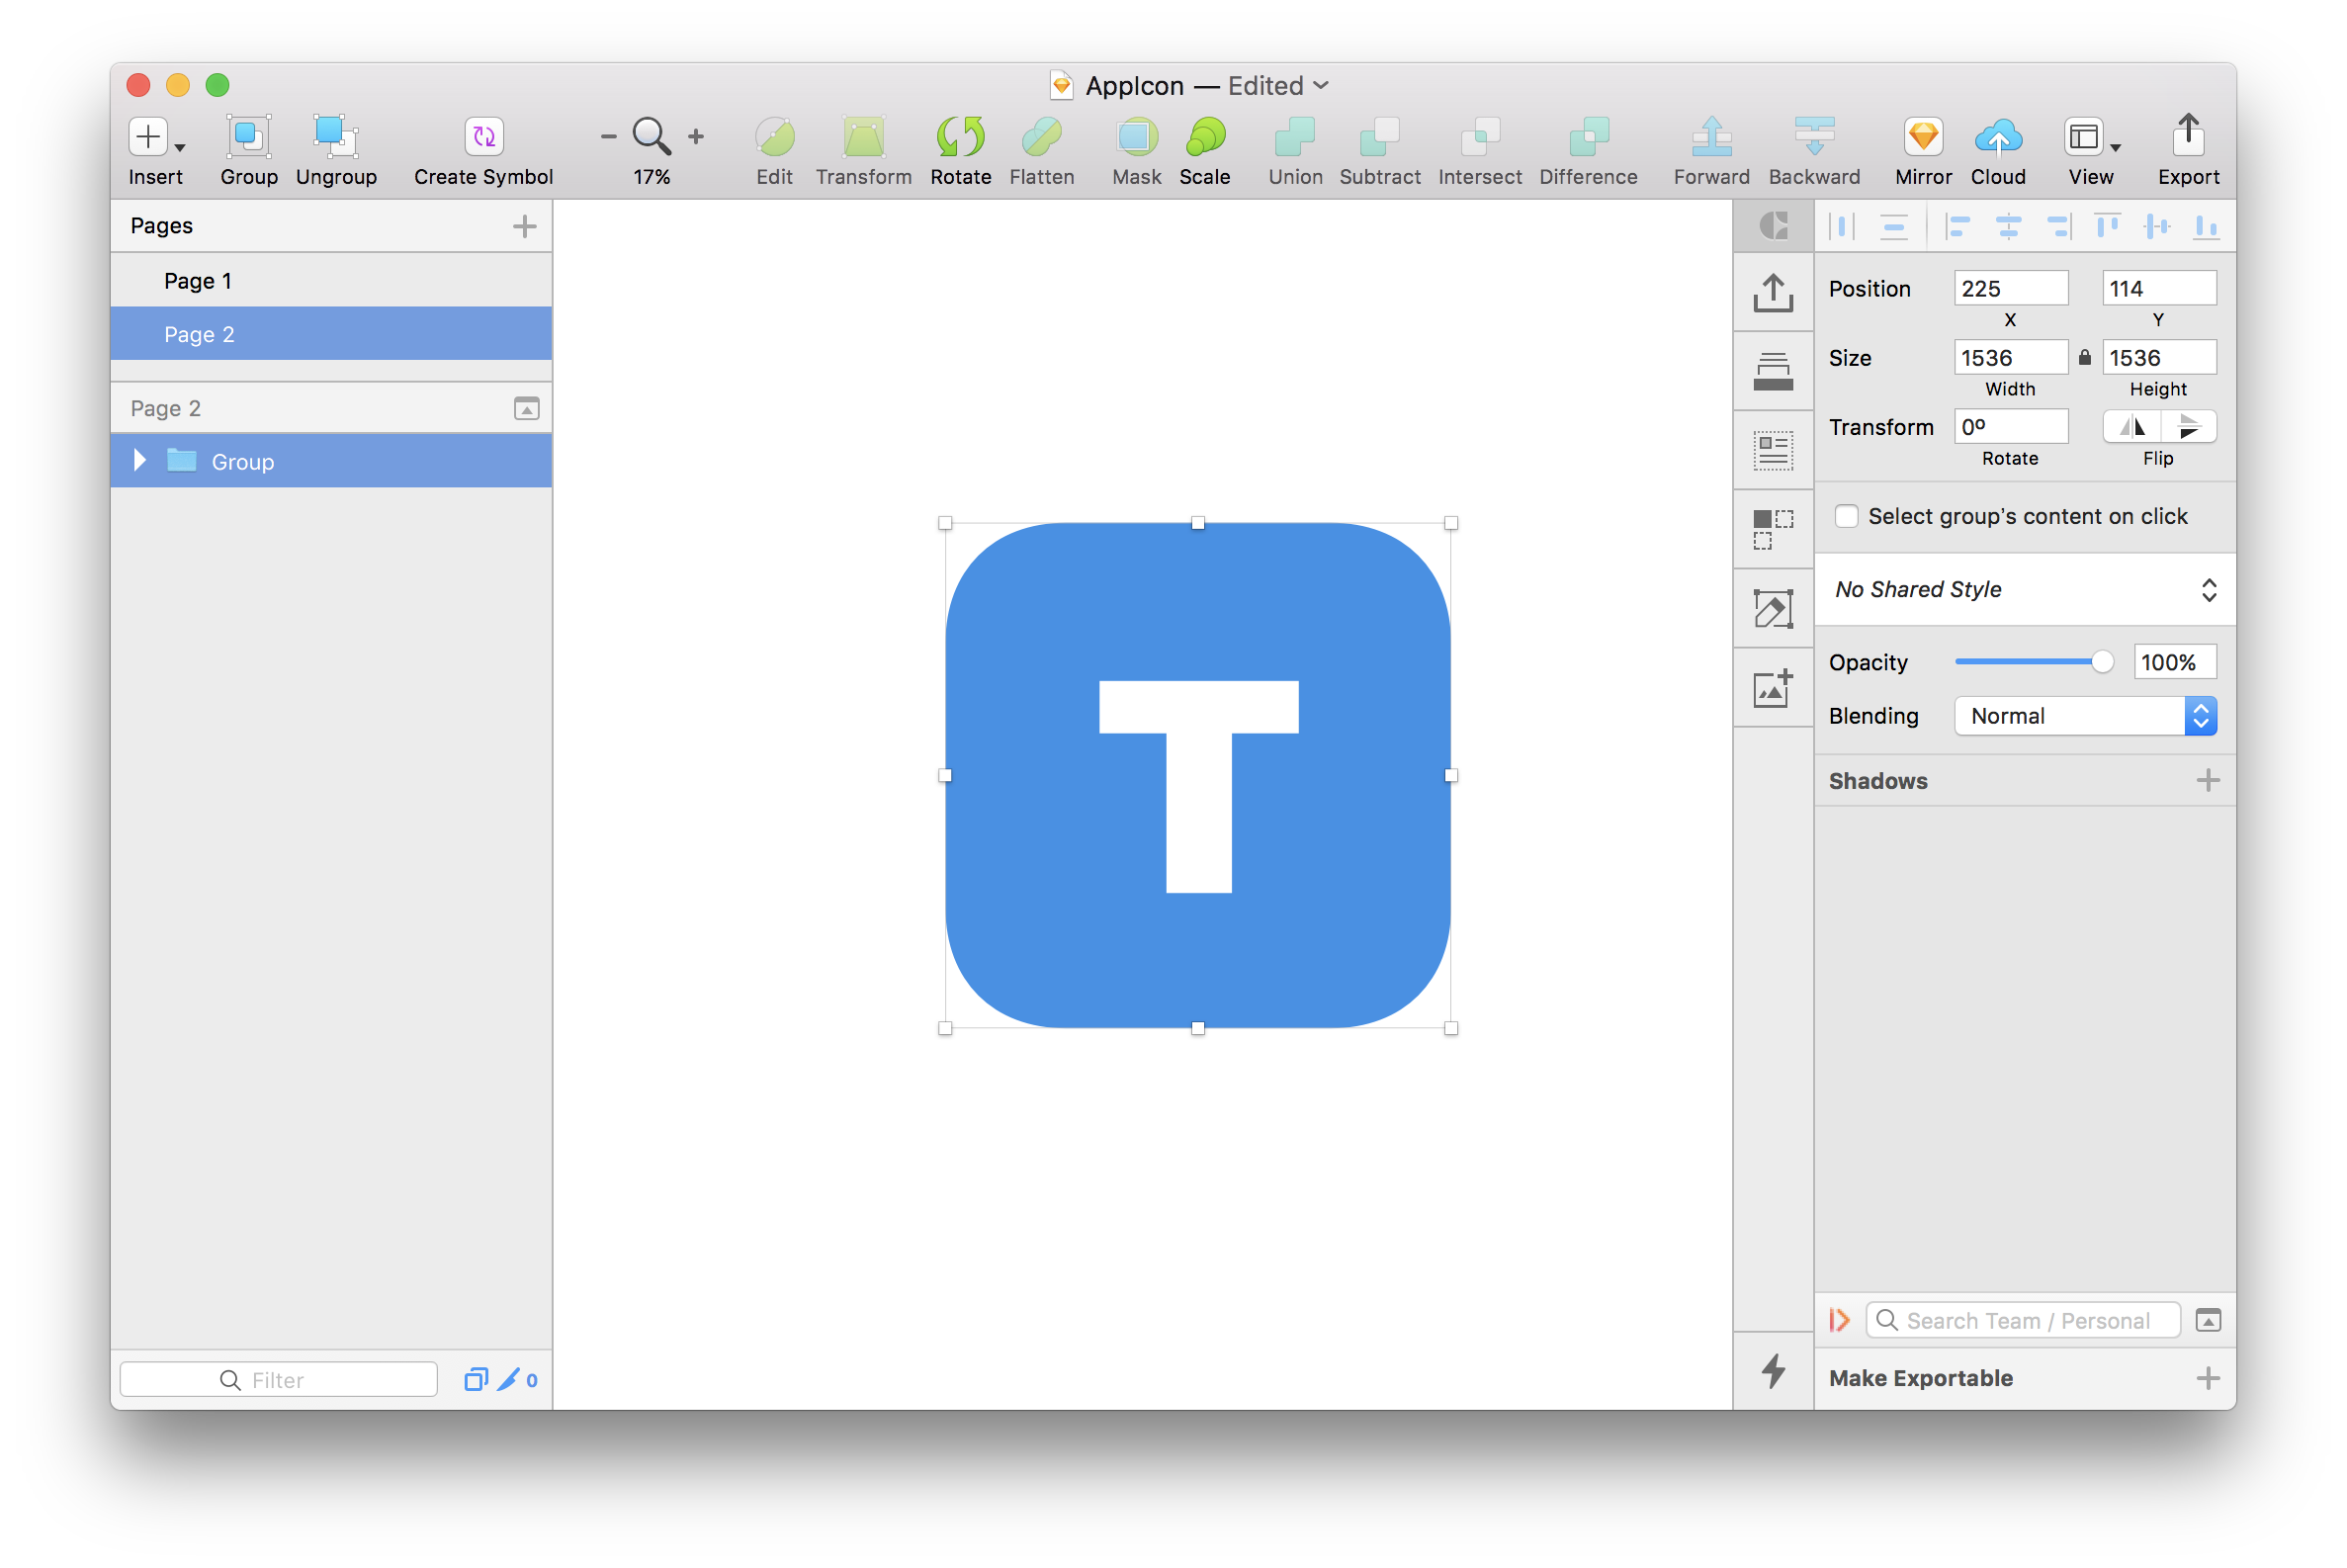
Task: Click the Make Exportable plus button
Action: 2207,1378
